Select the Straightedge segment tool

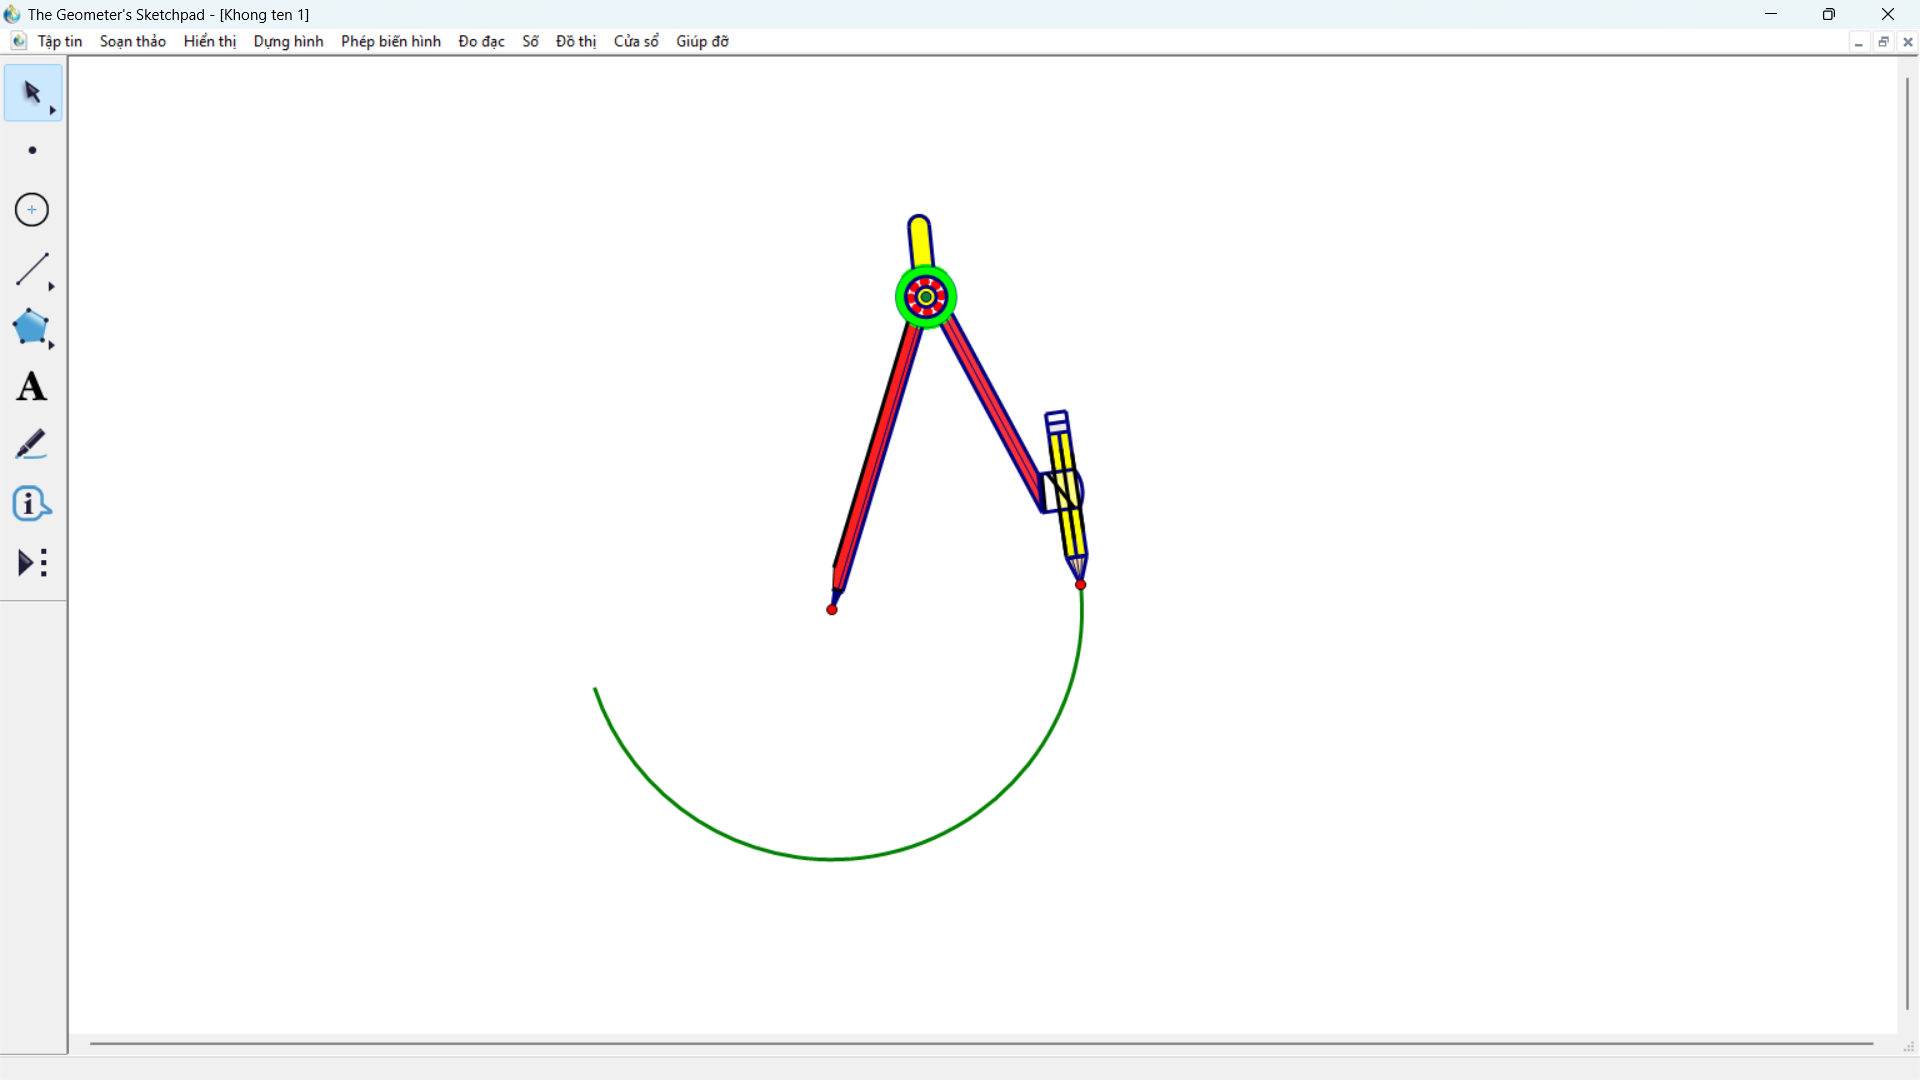point(31,269)
